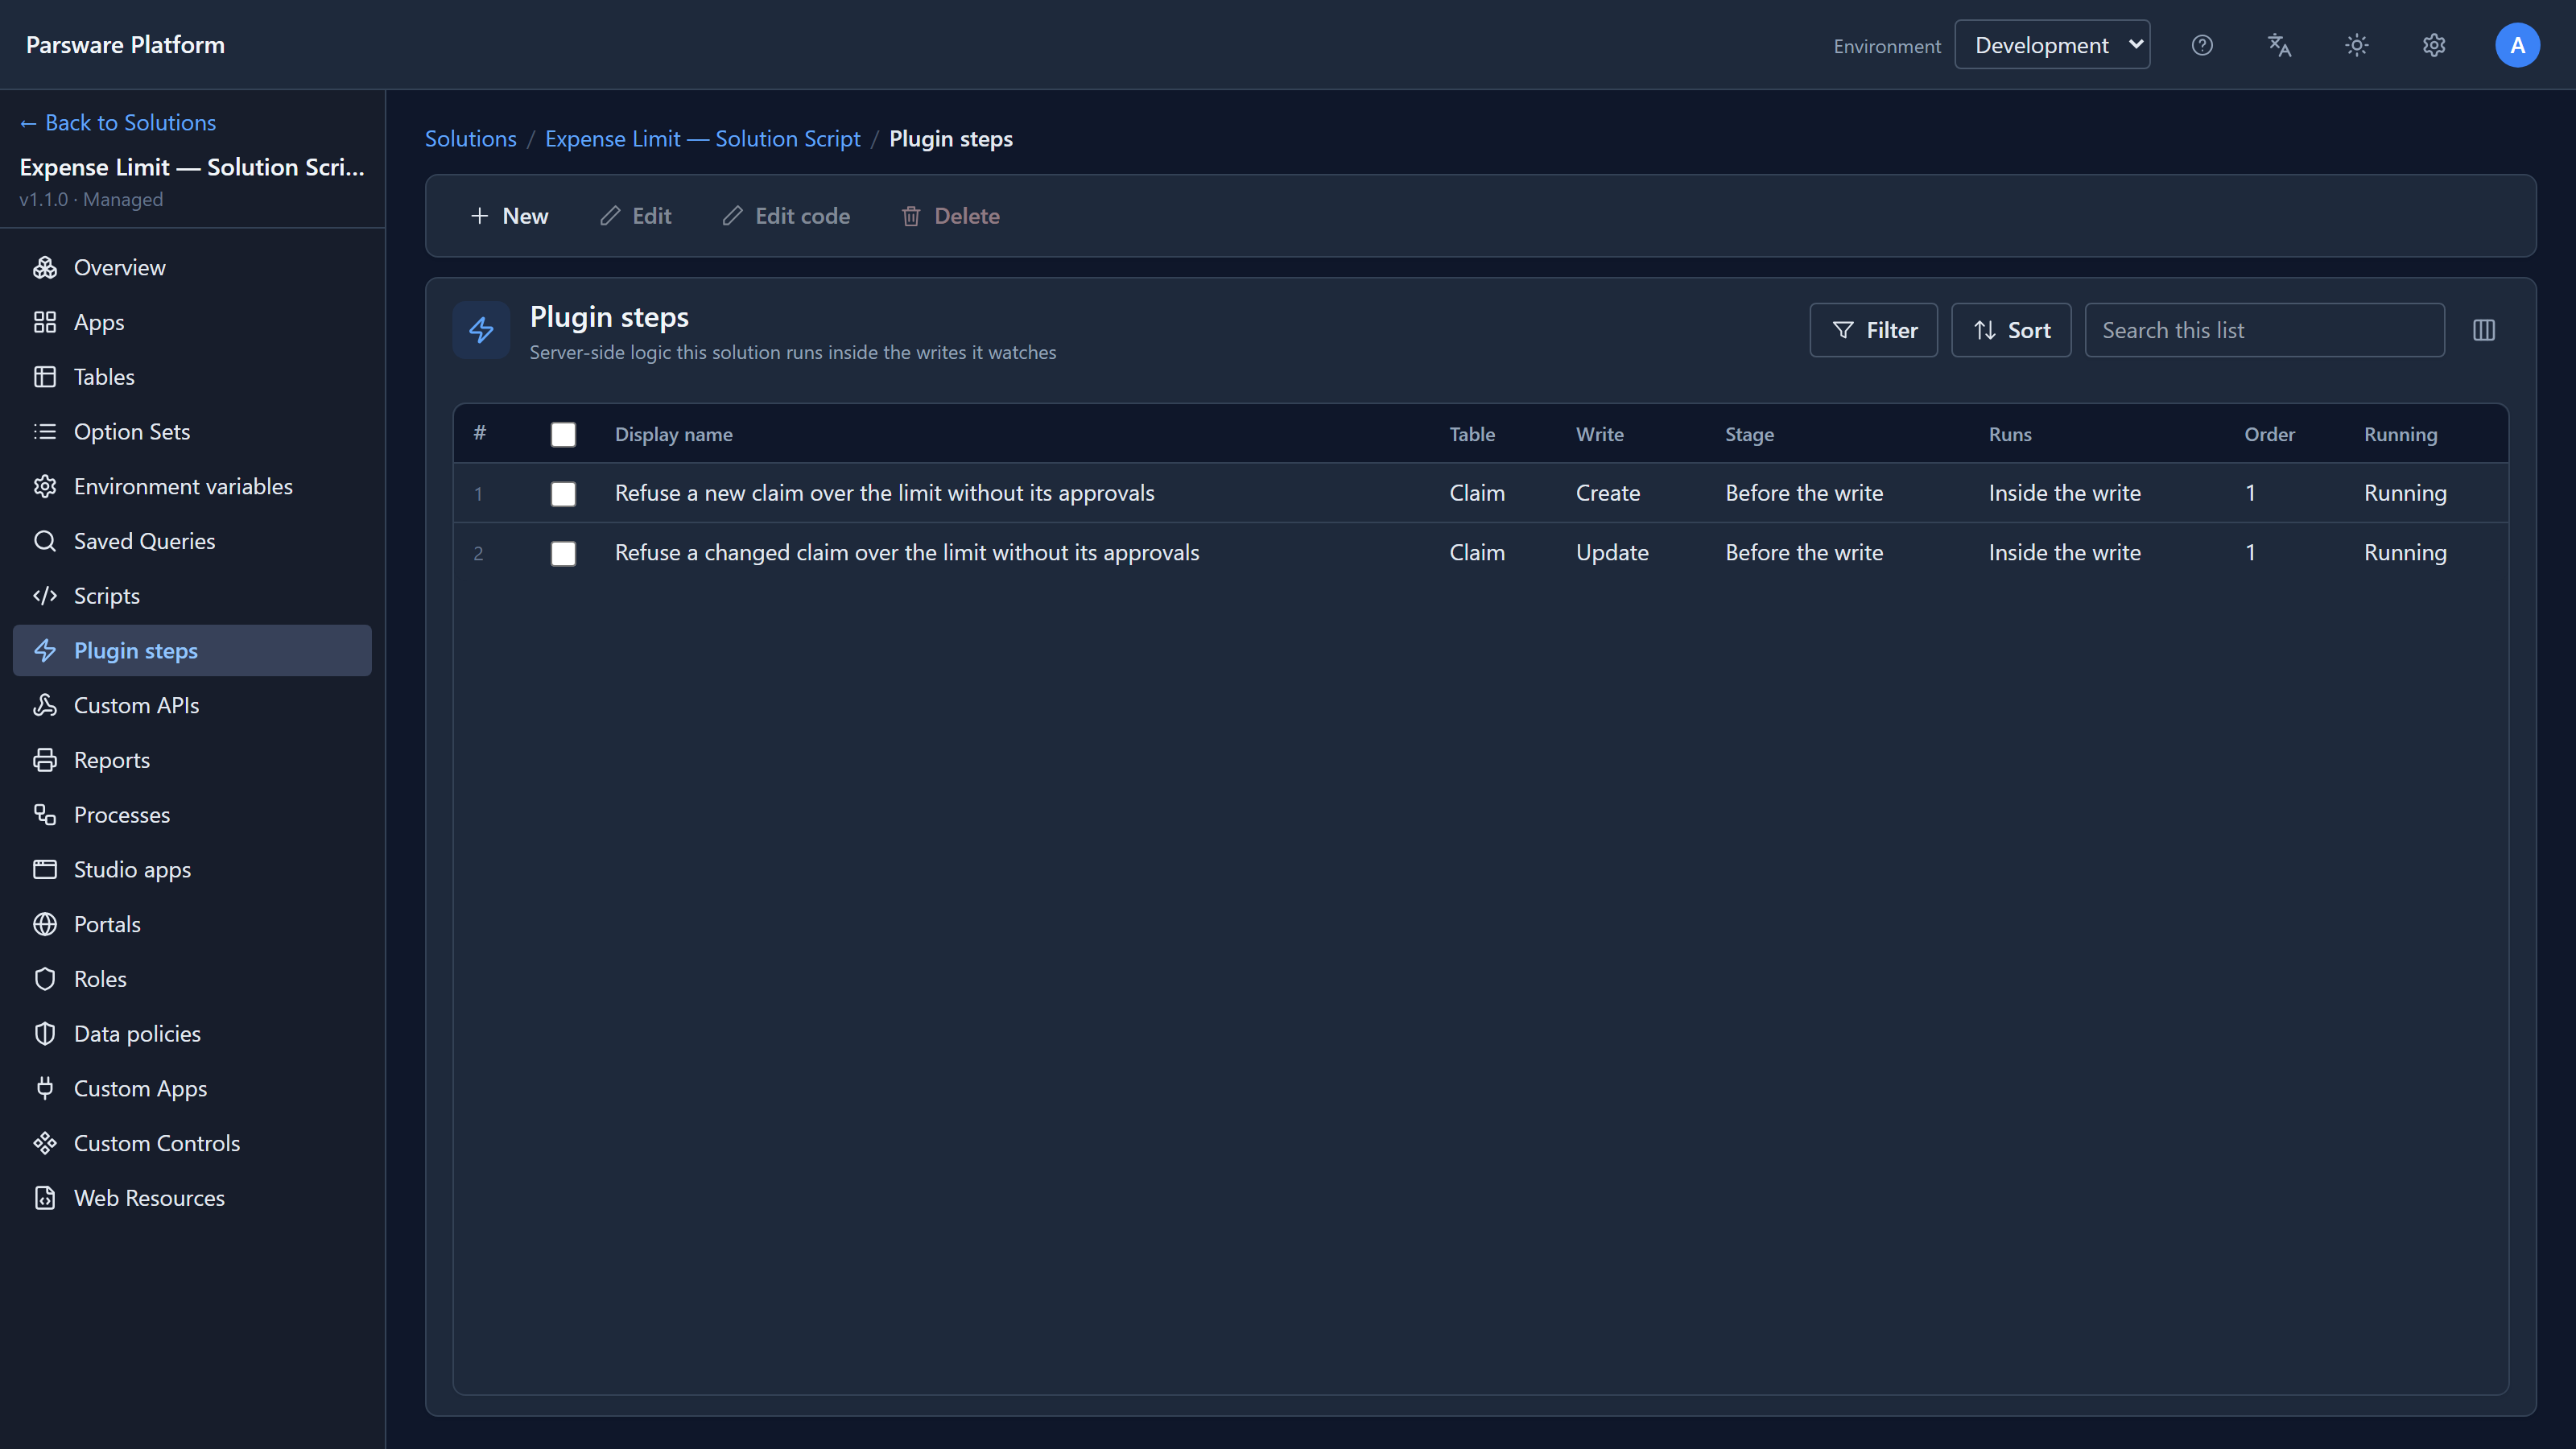
Task: Click the column chooser icon
Action: click(x=2484, y=330)
